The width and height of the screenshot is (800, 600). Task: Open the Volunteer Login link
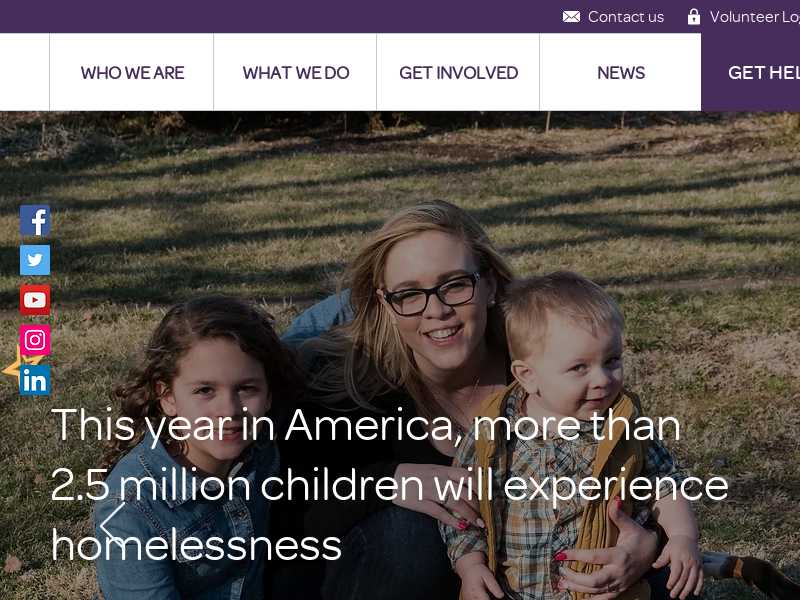755,17
